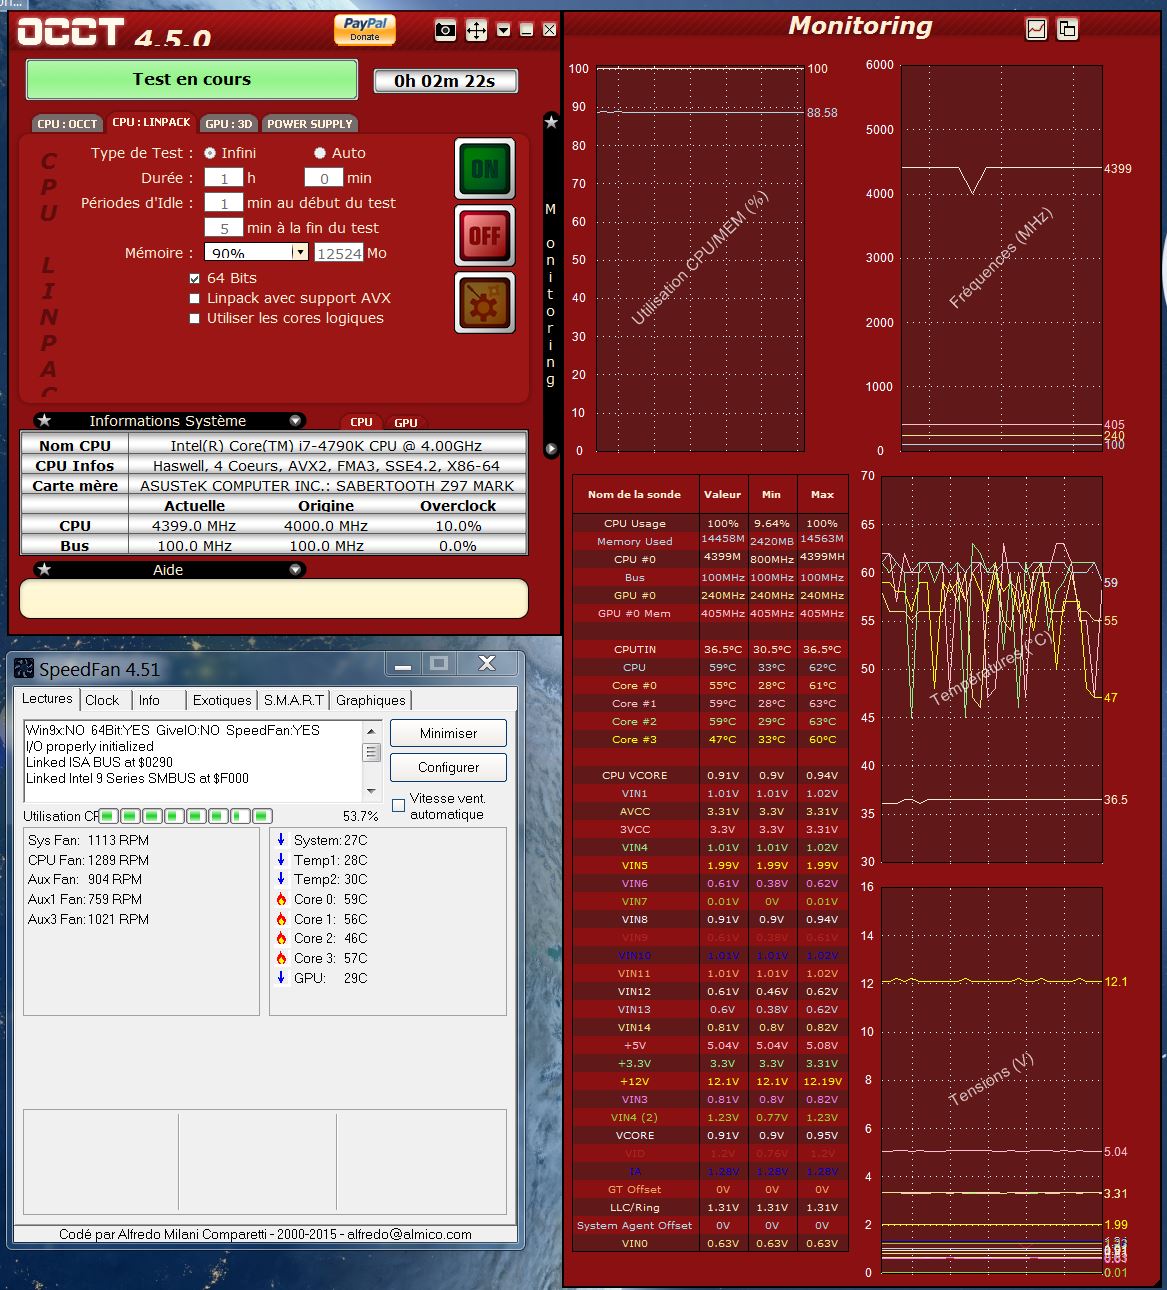
Task: Open SpeedFan Lectures tab
Action: click(47, 699)
